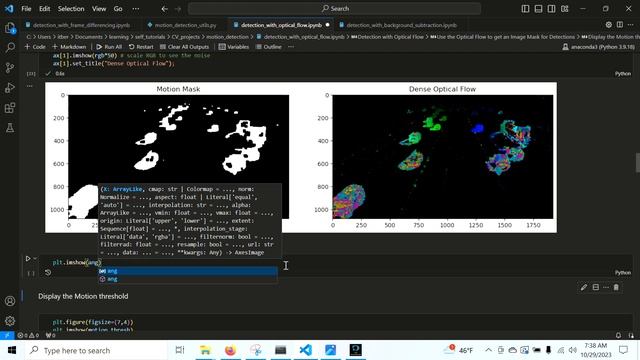Click the 'Display the Motion threshold' markdown text
This screenshot has height=360, width=640.
[83, 296]
